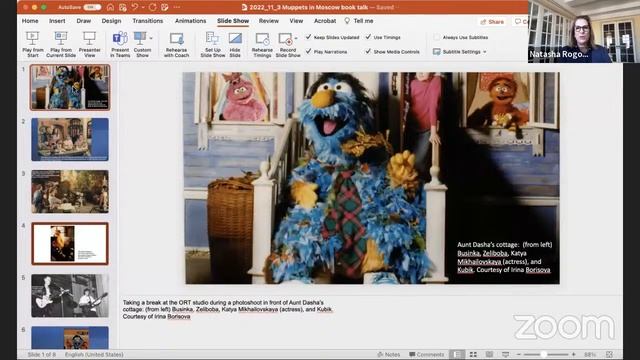The height and width of the screenshot is (360, 640).
Task: Open the Acrobat tab
Action: coord(325,21)
